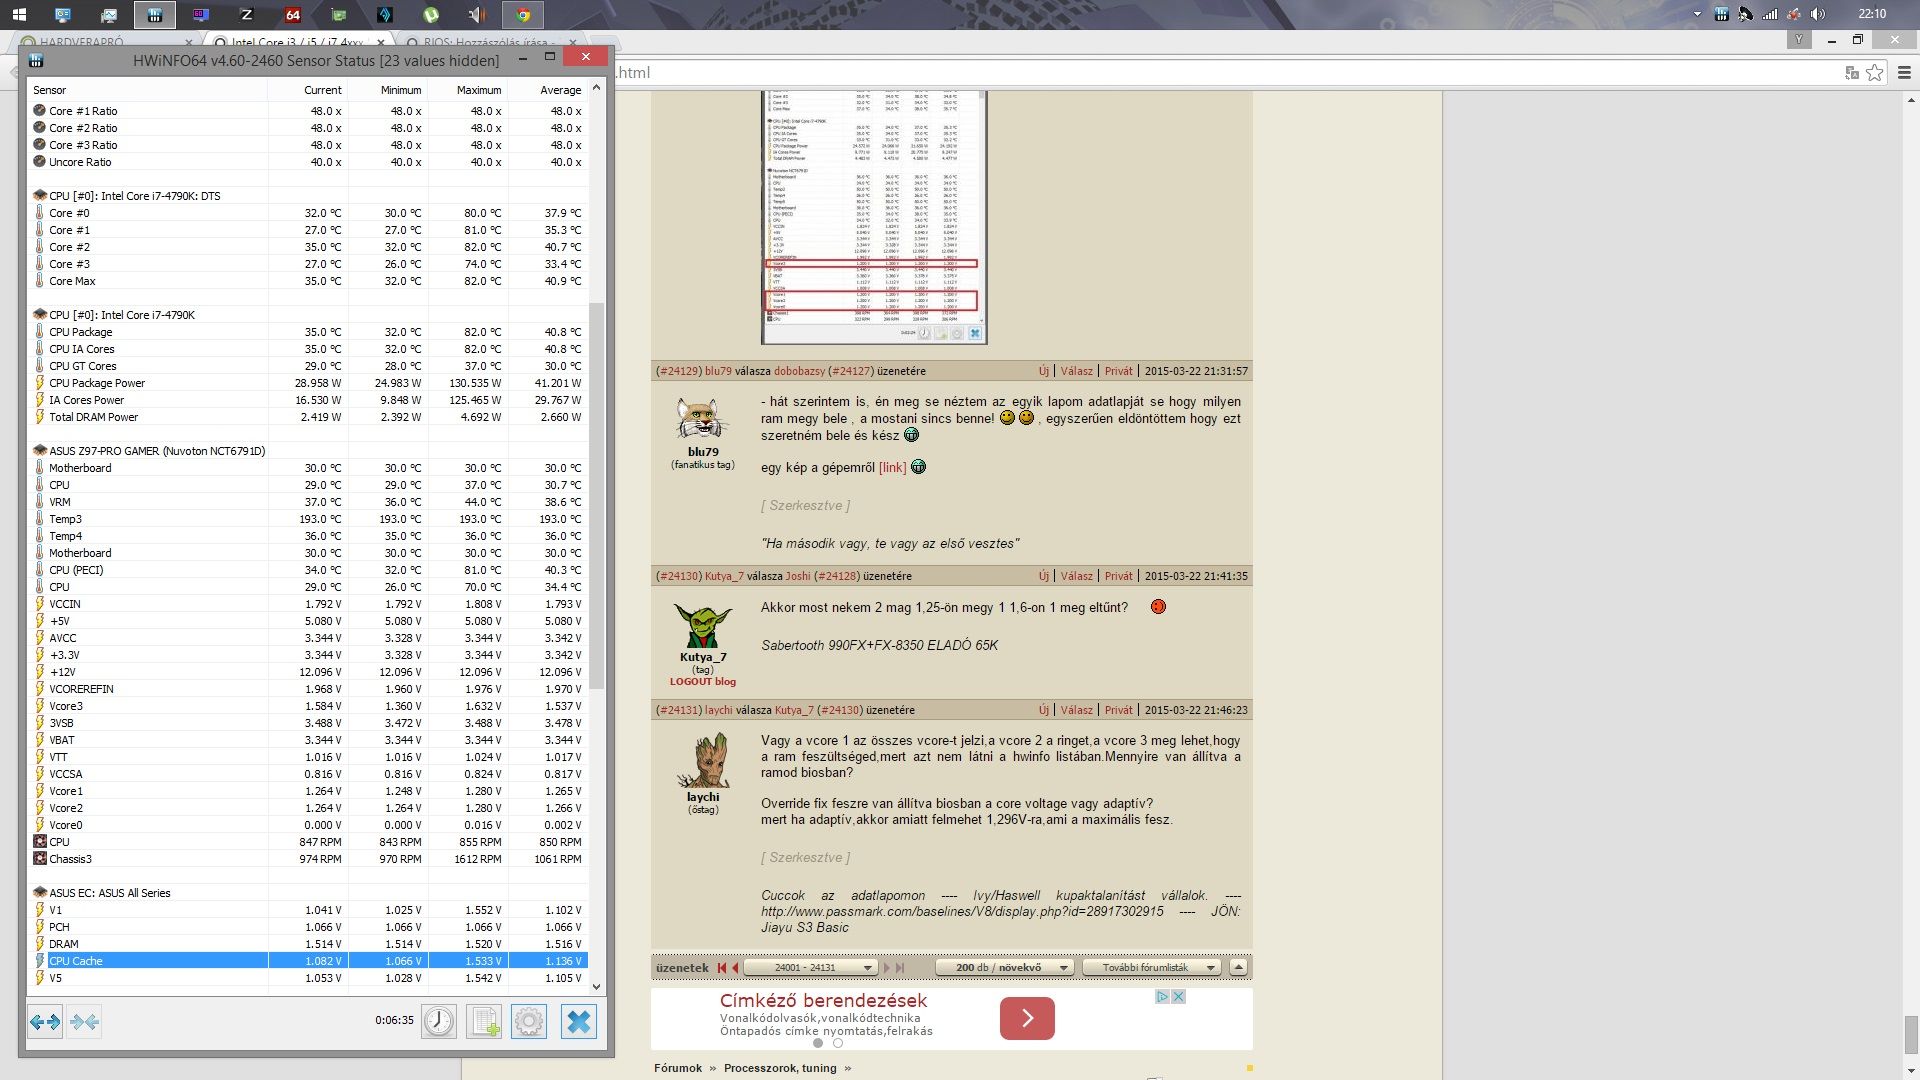Go to previous messages page red arrow
Screen dimensions: 1920x1080
click(x=734, y=968)
